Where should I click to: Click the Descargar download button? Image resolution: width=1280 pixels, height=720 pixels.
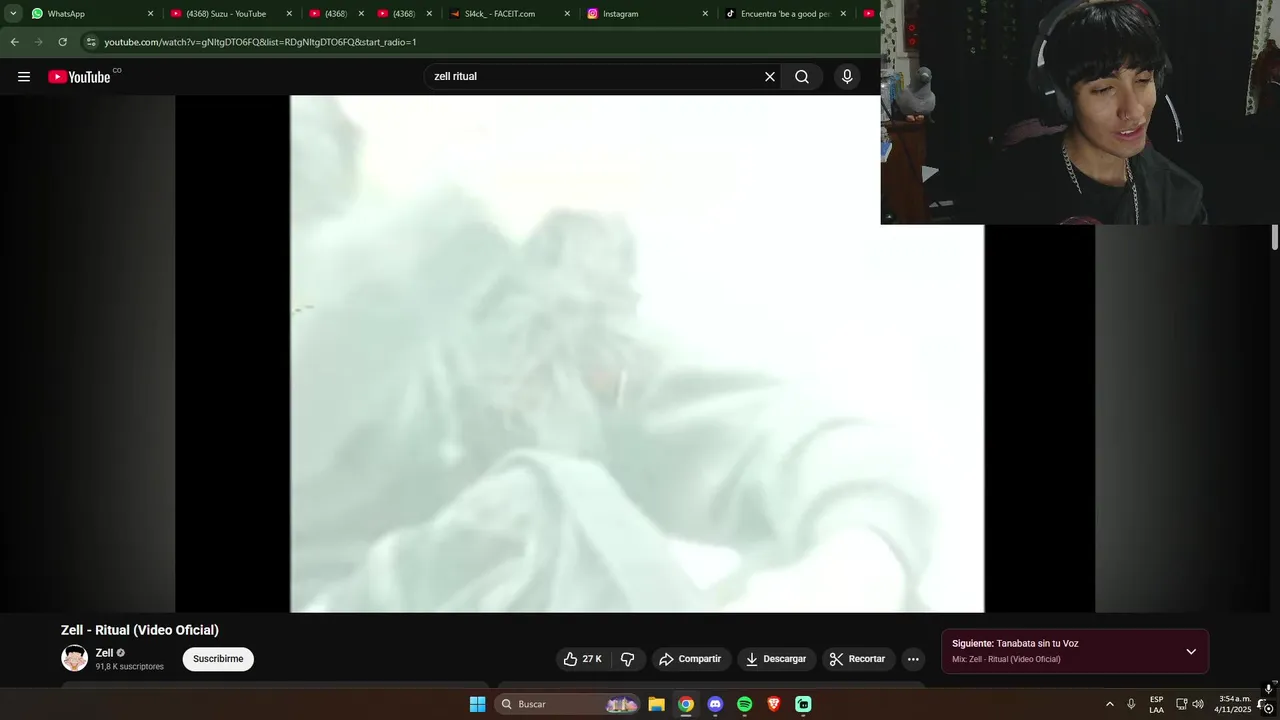tap(777, 659)
